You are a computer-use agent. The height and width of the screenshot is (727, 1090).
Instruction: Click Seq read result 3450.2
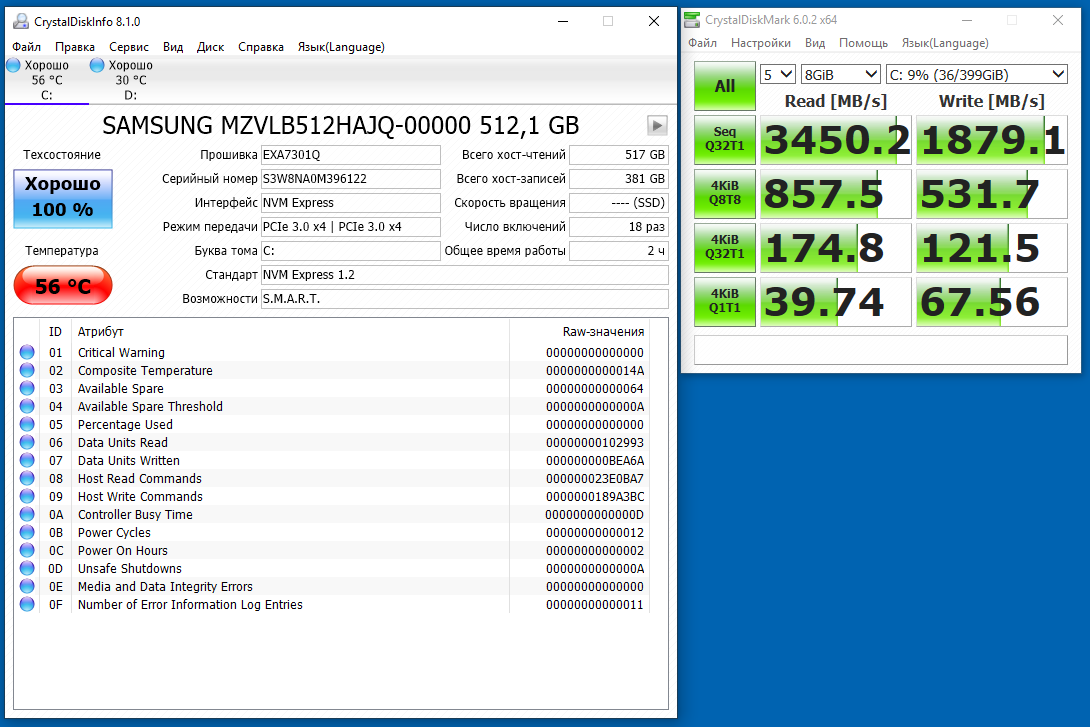(836, 140)
